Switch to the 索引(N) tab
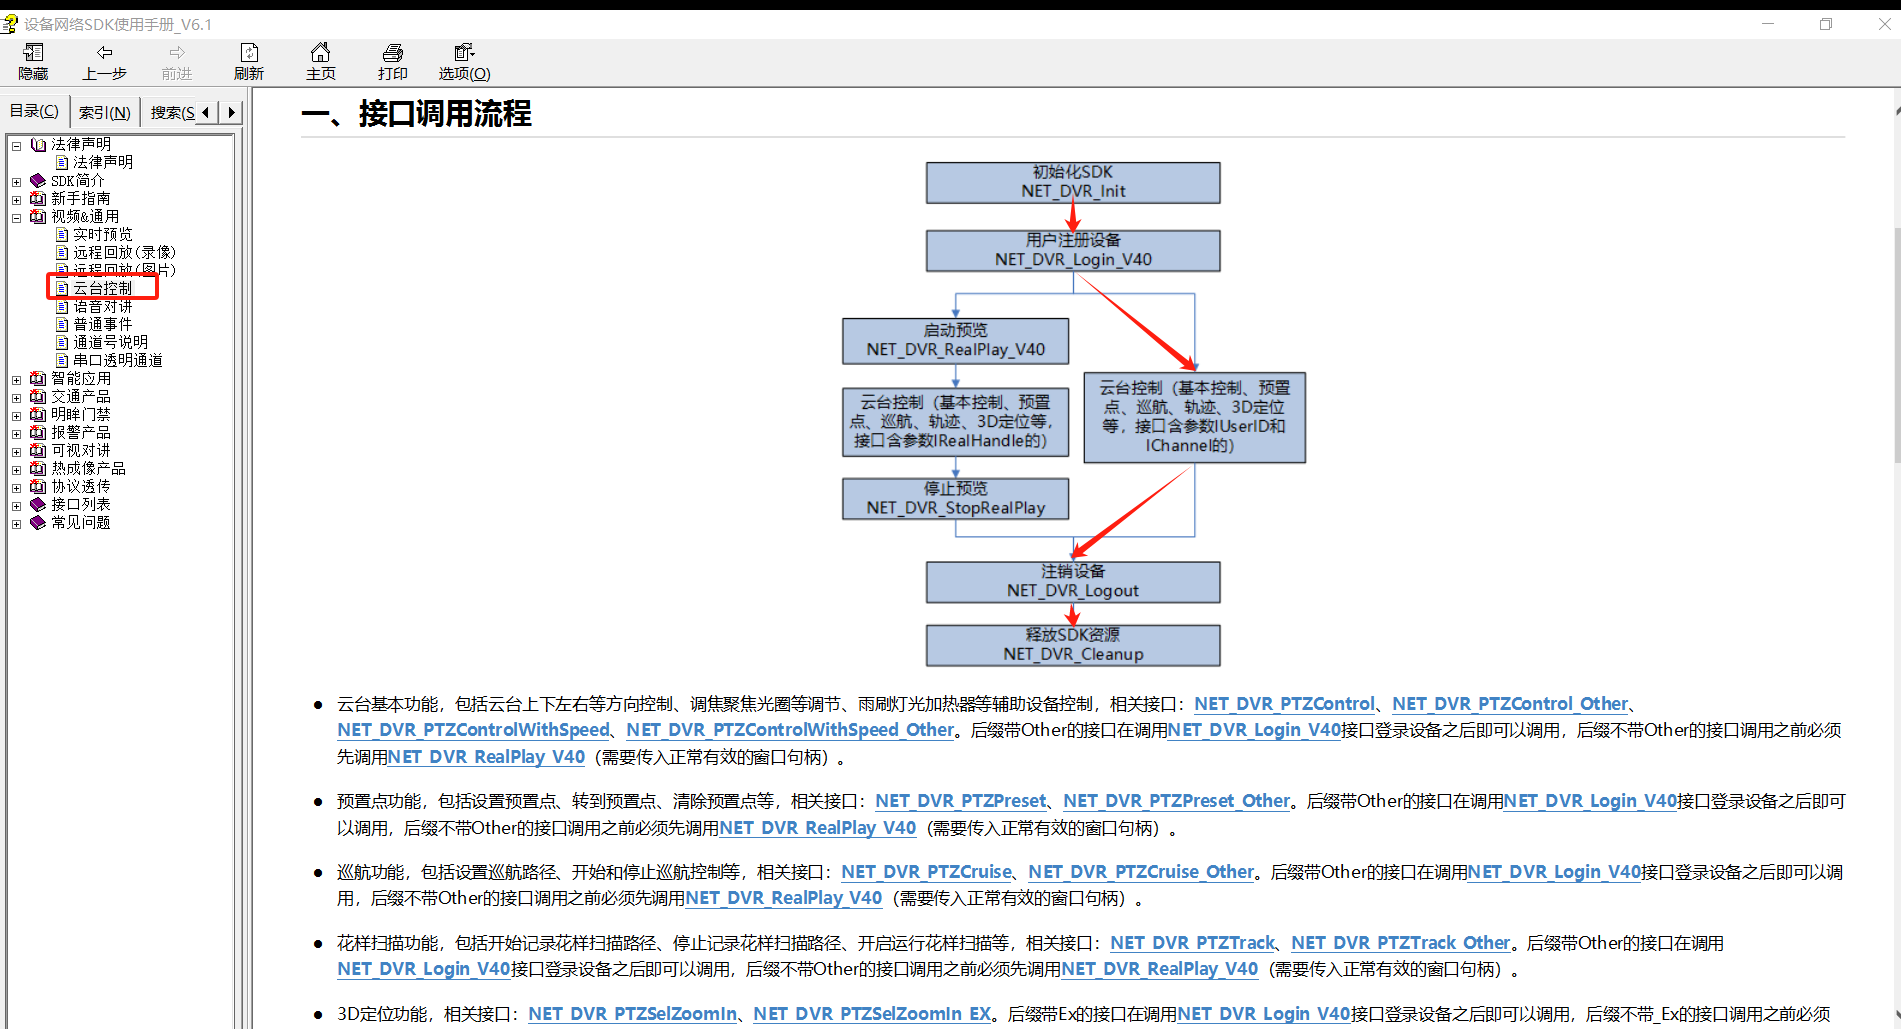 [x=104, y=111]
